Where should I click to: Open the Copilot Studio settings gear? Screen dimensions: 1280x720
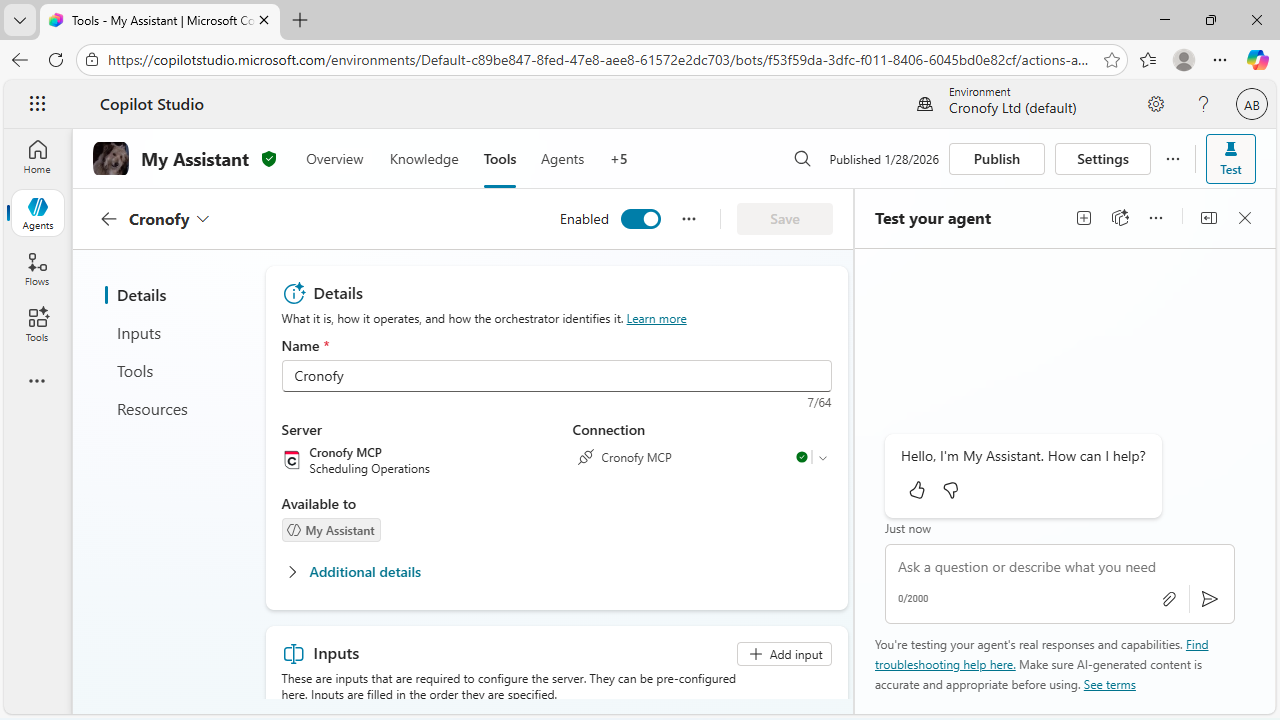point(1156,104)
